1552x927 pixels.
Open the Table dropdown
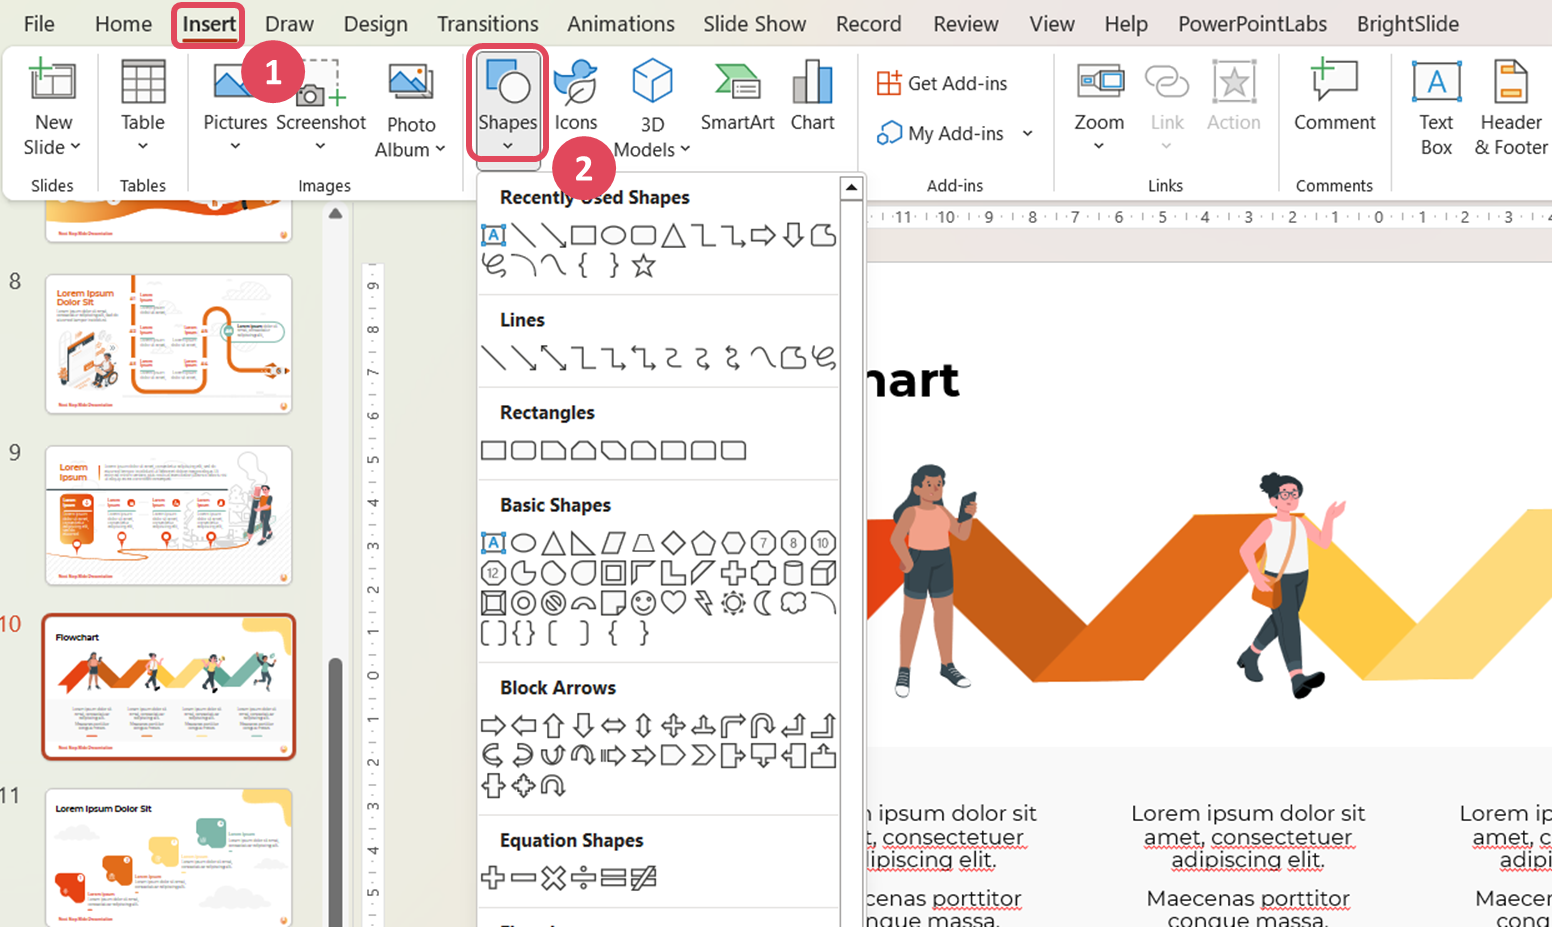click(x=143, y=147)
